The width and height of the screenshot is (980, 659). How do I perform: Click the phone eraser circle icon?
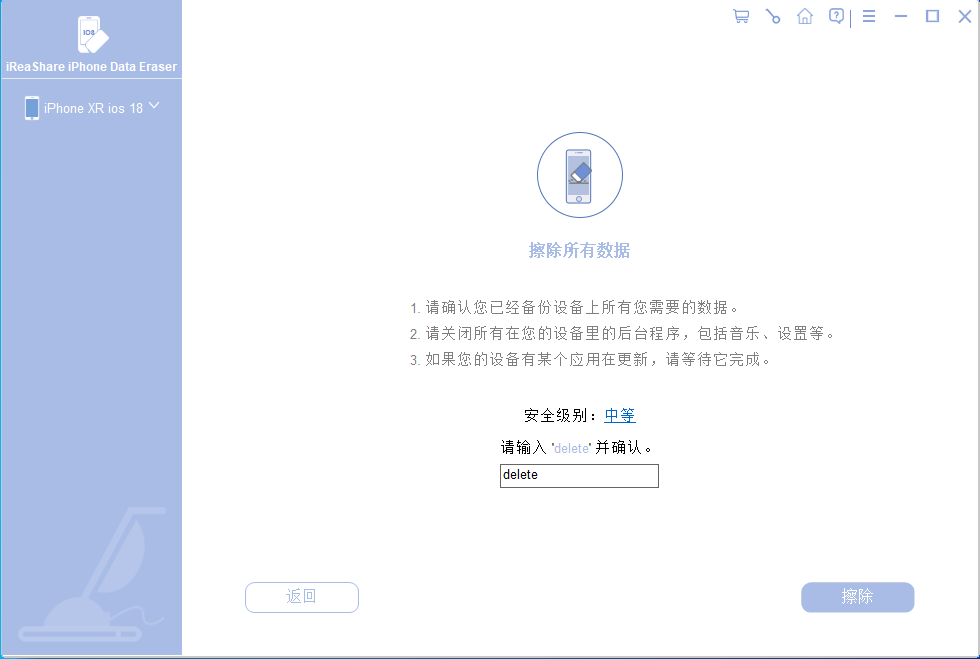pos(579,175)
